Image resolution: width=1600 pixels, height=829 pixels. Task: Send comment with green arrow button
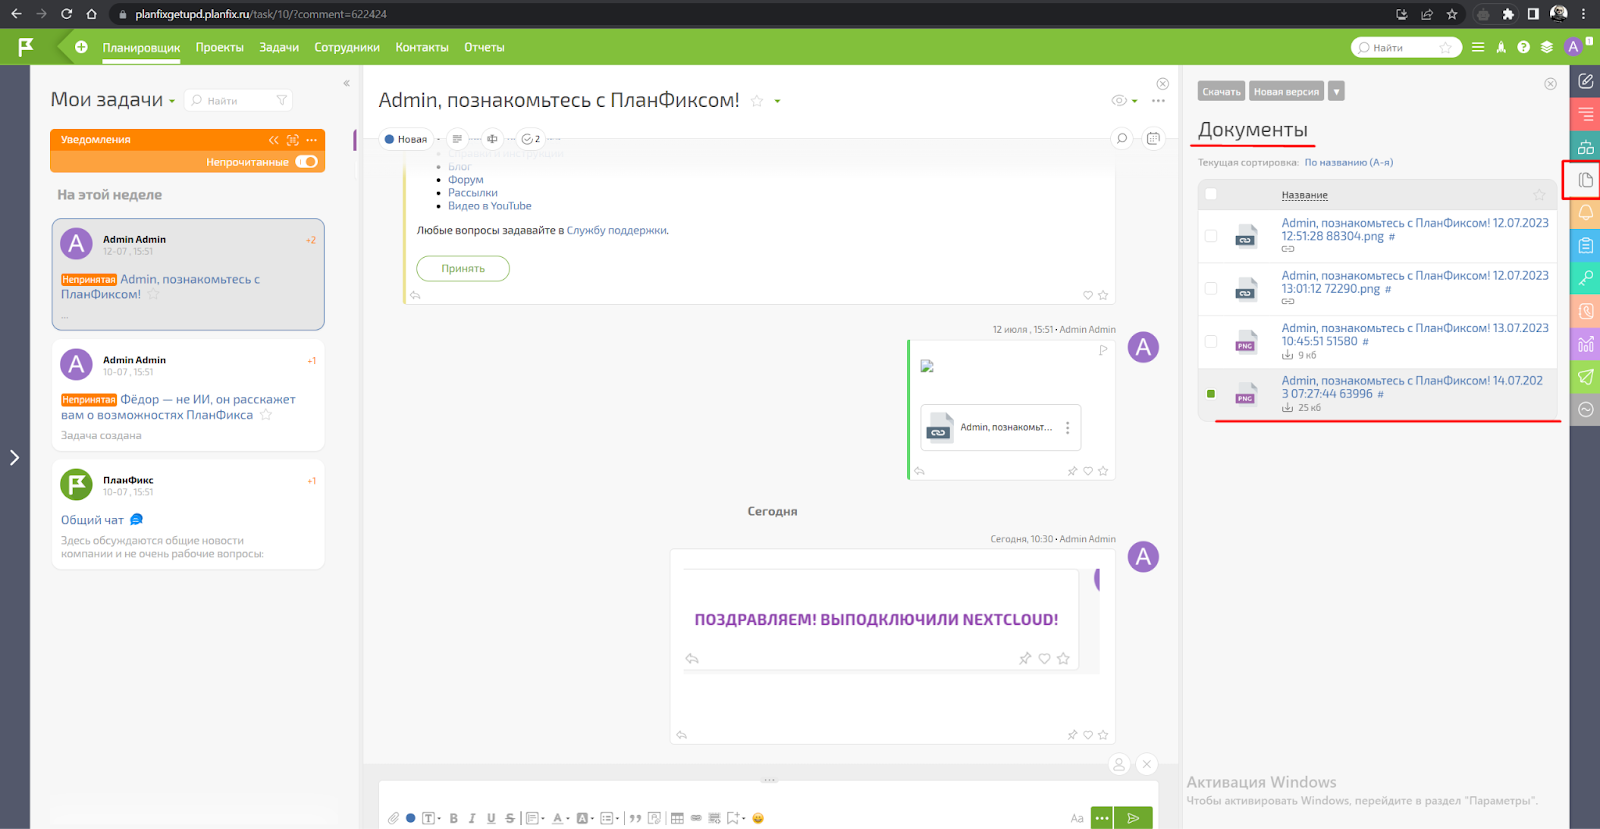[1133, 818]
